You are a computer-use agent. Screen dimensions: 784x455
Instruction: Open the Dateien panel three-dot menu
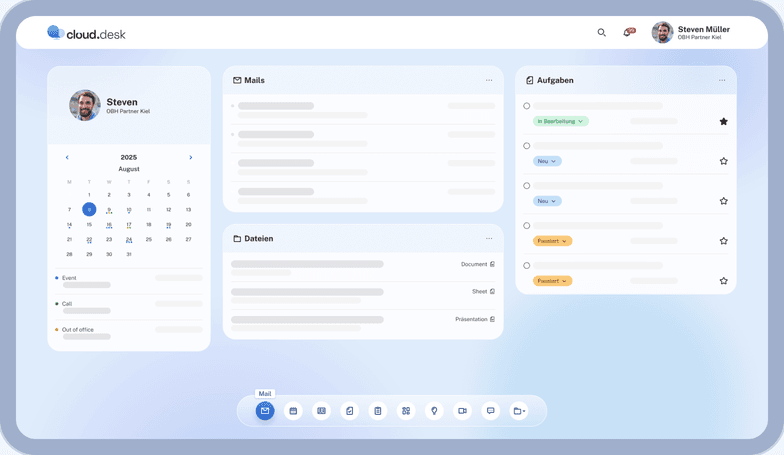pyautogui.click(x=489, y=238)
